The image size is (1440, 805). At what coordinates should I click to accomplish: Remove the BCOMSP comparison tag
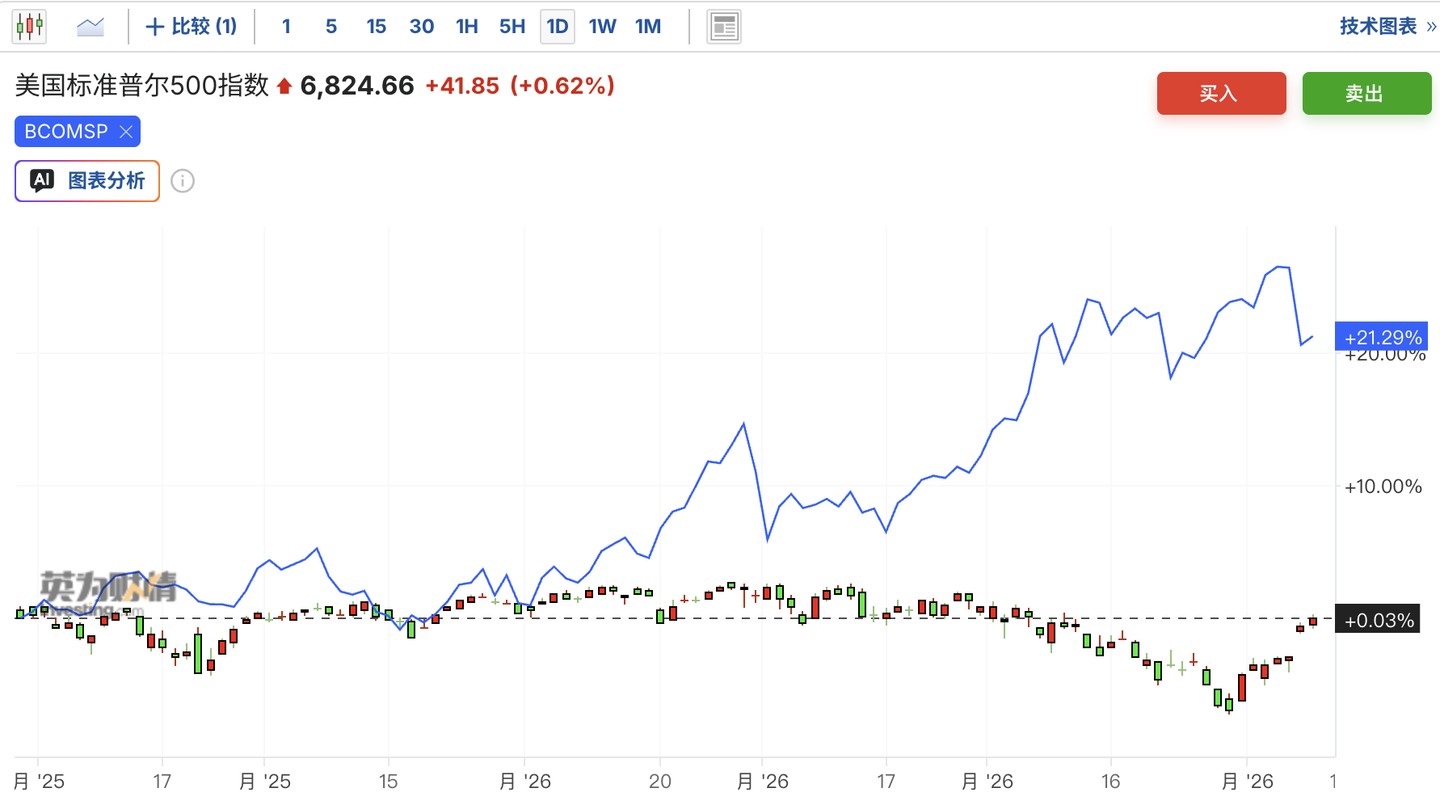(x=126, y=131)
